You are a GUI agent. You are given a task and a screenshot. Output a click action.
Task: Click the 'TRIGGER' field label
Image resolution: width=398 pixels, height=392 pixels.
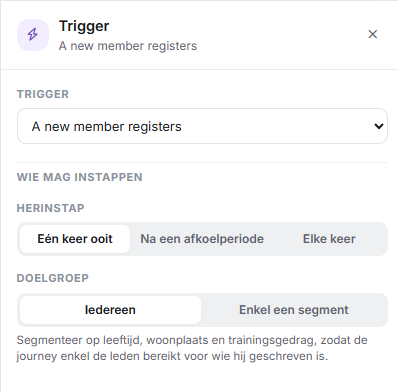point(43,94)
